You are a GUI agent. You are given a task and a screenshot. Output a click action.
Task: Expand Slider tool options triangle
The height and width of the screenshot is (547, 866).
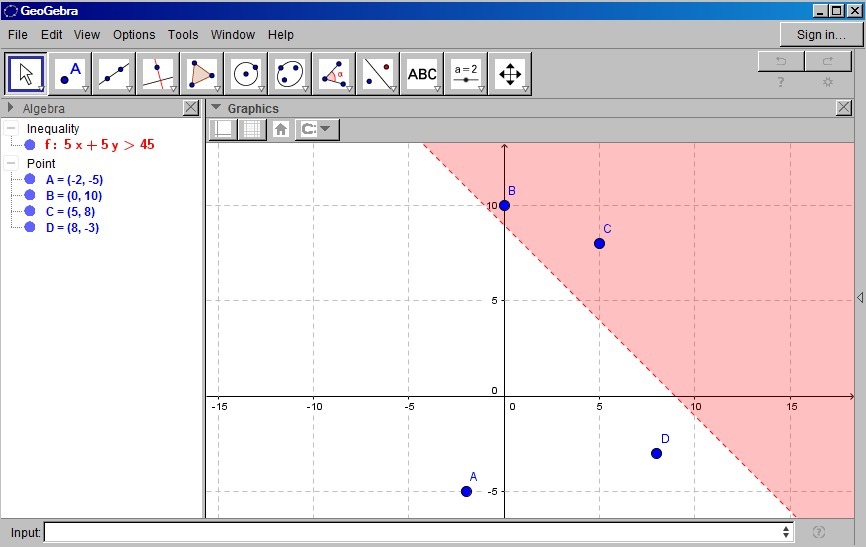coord(481,89)
